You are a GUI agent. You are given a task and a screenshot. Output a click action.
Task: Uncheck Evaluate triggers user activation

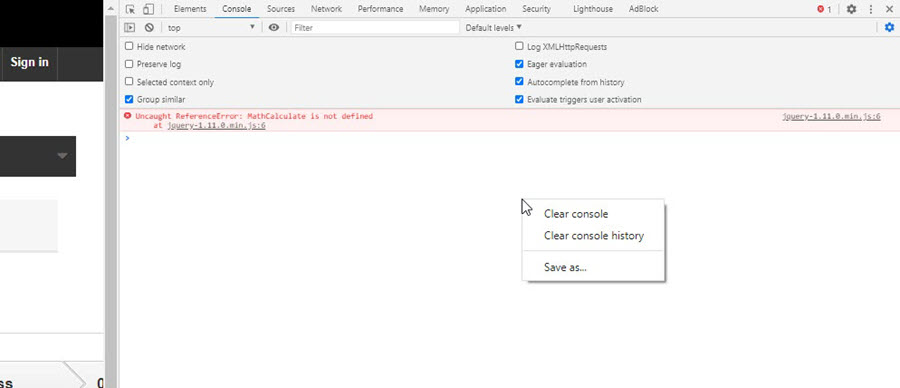(519, 99)
